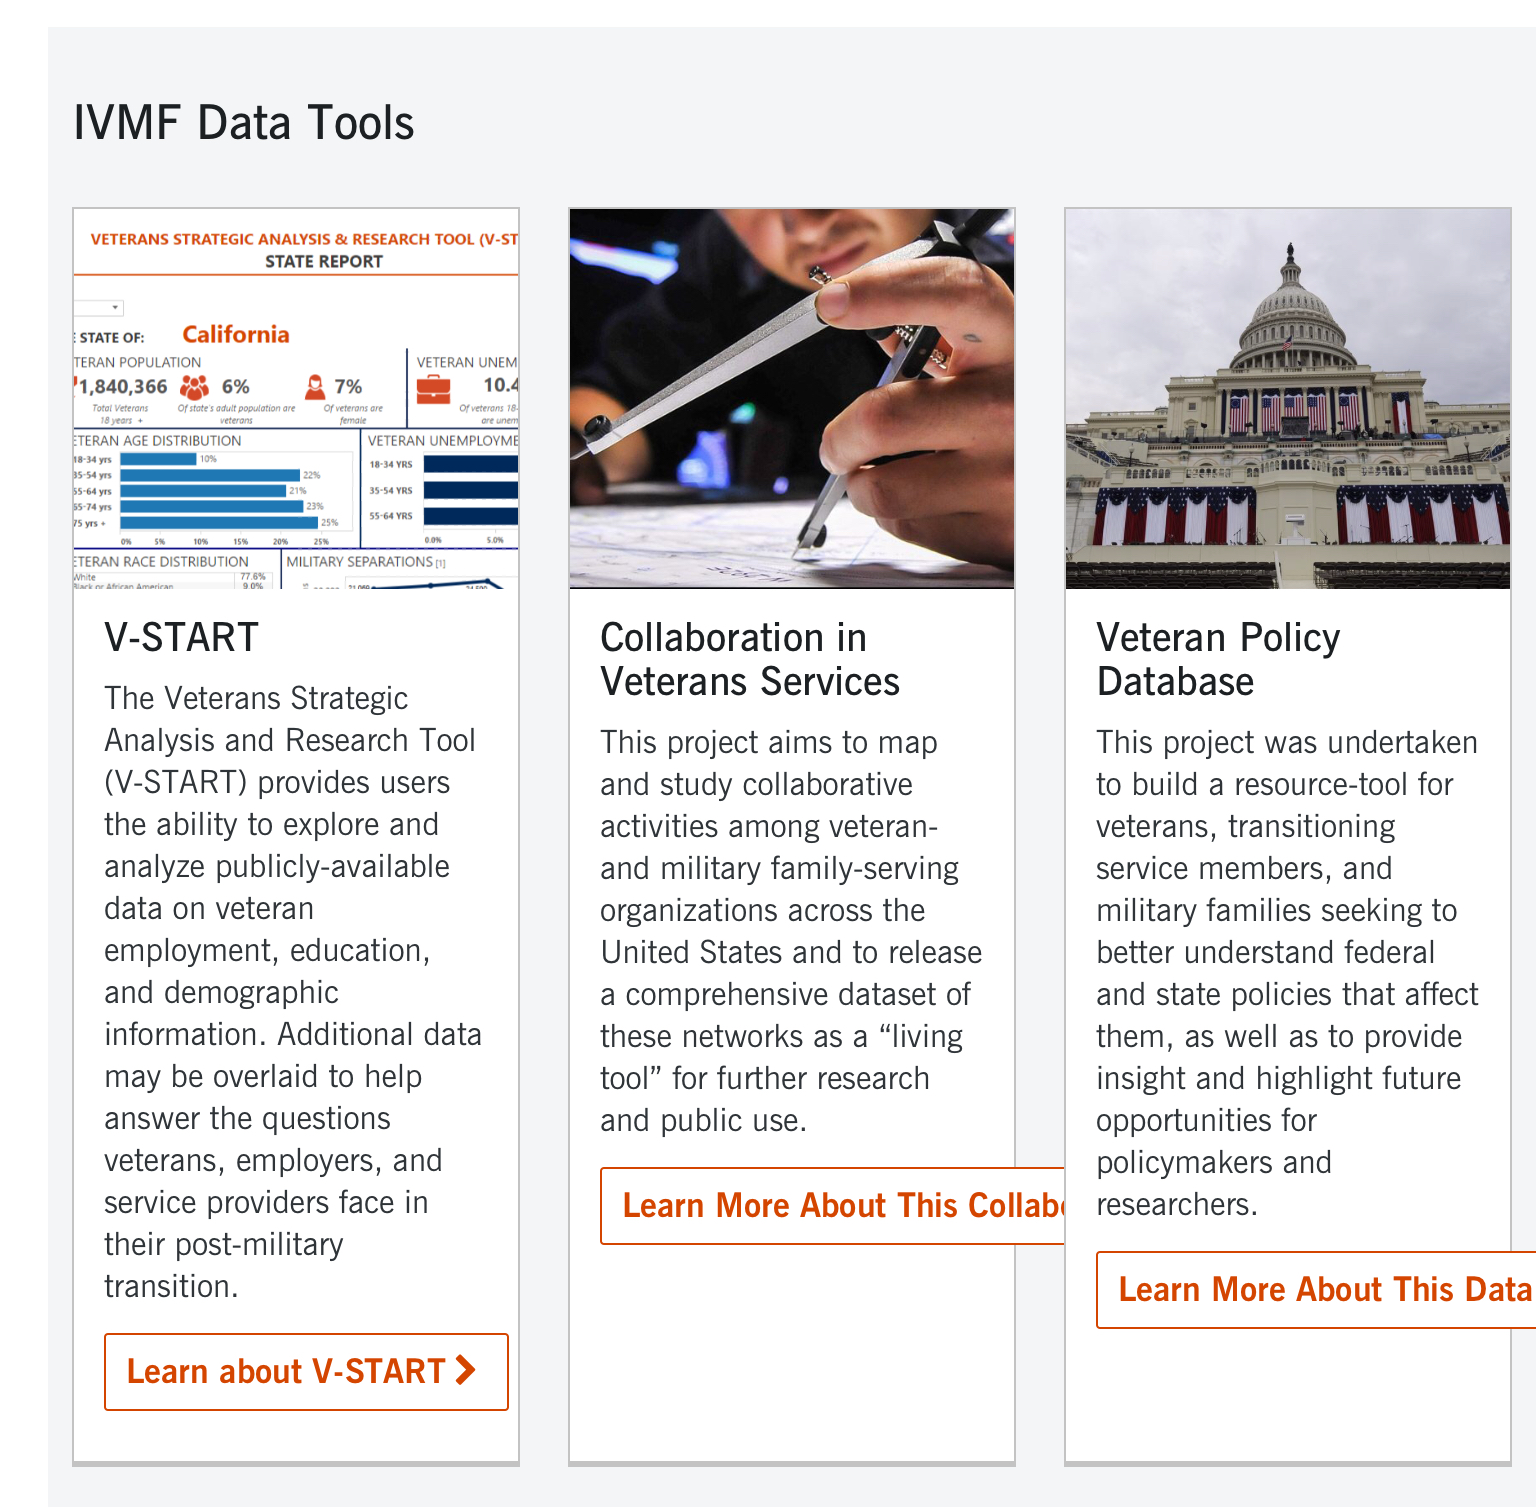Click the female veteran figure icon

(x=316, y=387)
